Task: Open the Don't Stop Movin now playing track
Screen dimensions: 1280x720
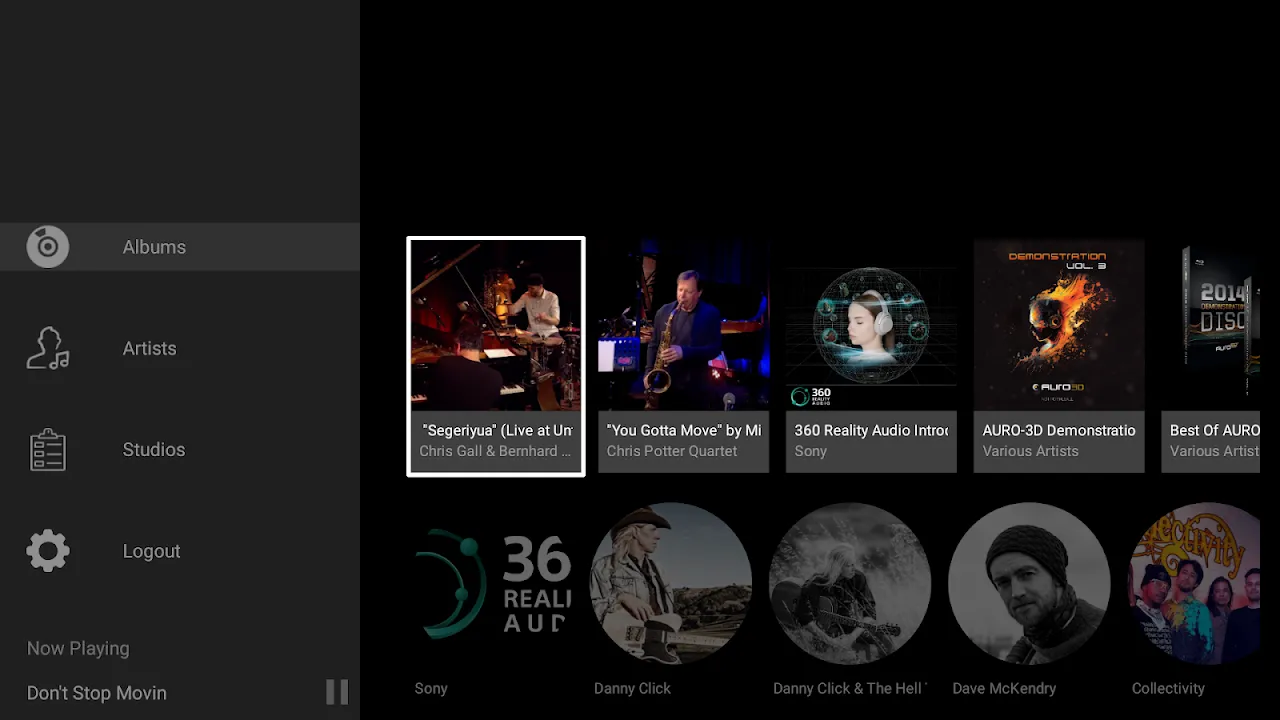Action: [97, 693]
